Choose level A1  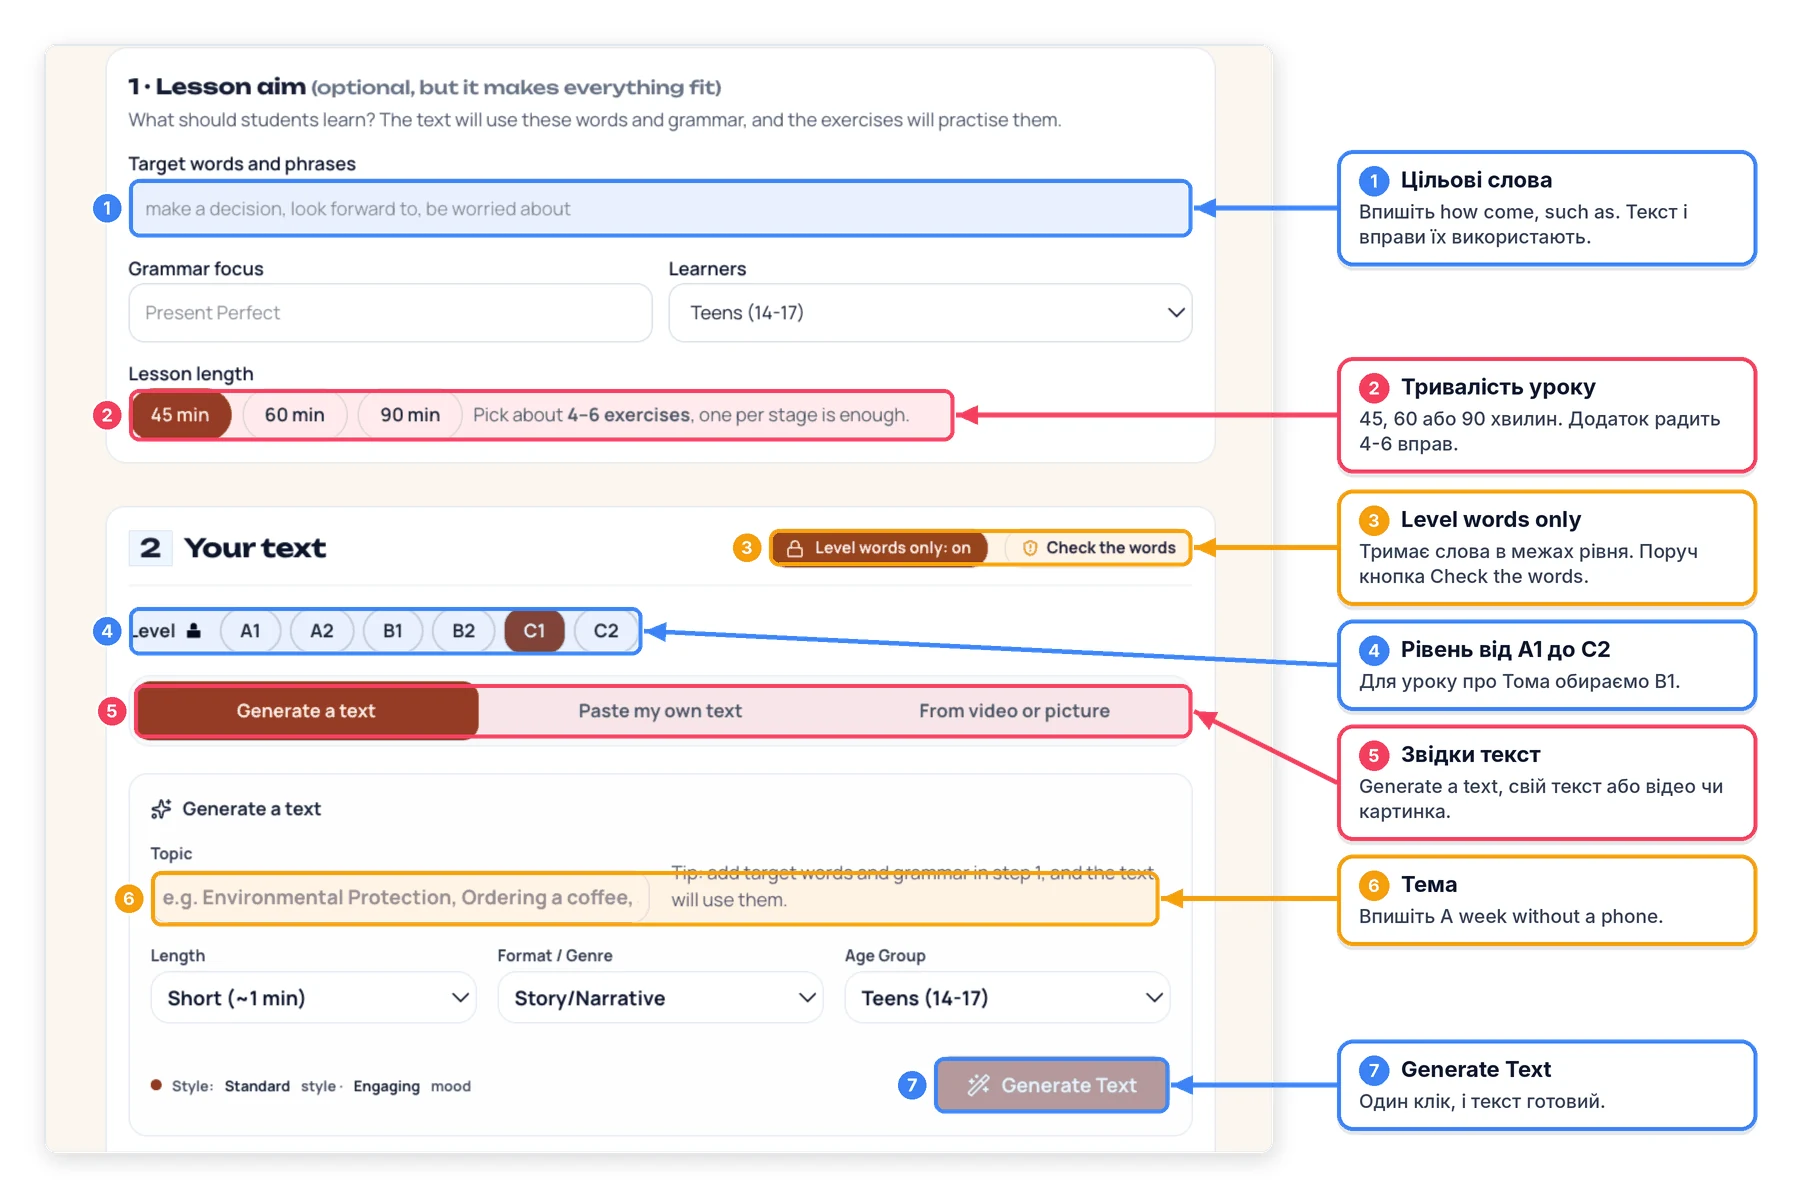[x=250, y=631]
